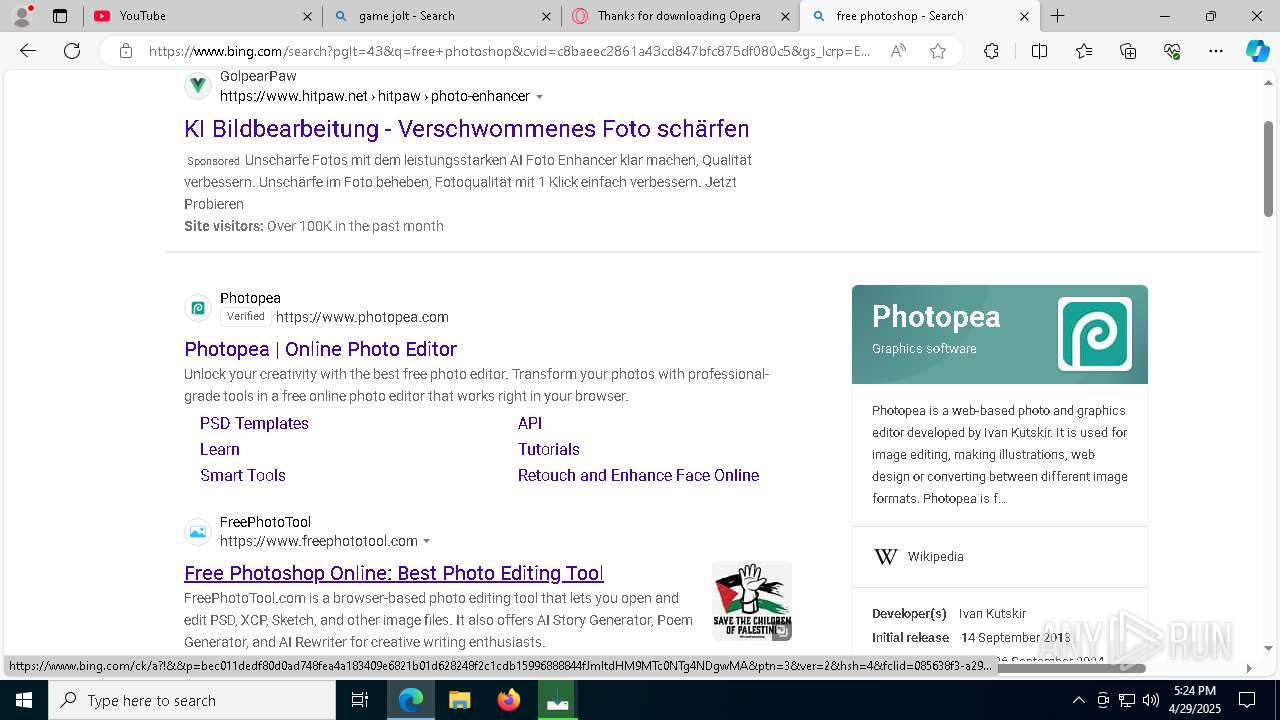Open a new browser tab
This screenshot has width=1280, height=720.
coord(1057,16)
